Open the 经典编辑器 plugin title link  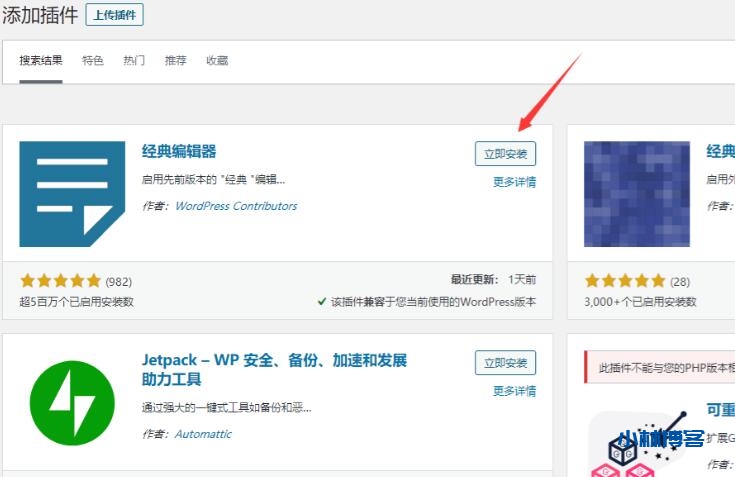[x=179, y=152]
